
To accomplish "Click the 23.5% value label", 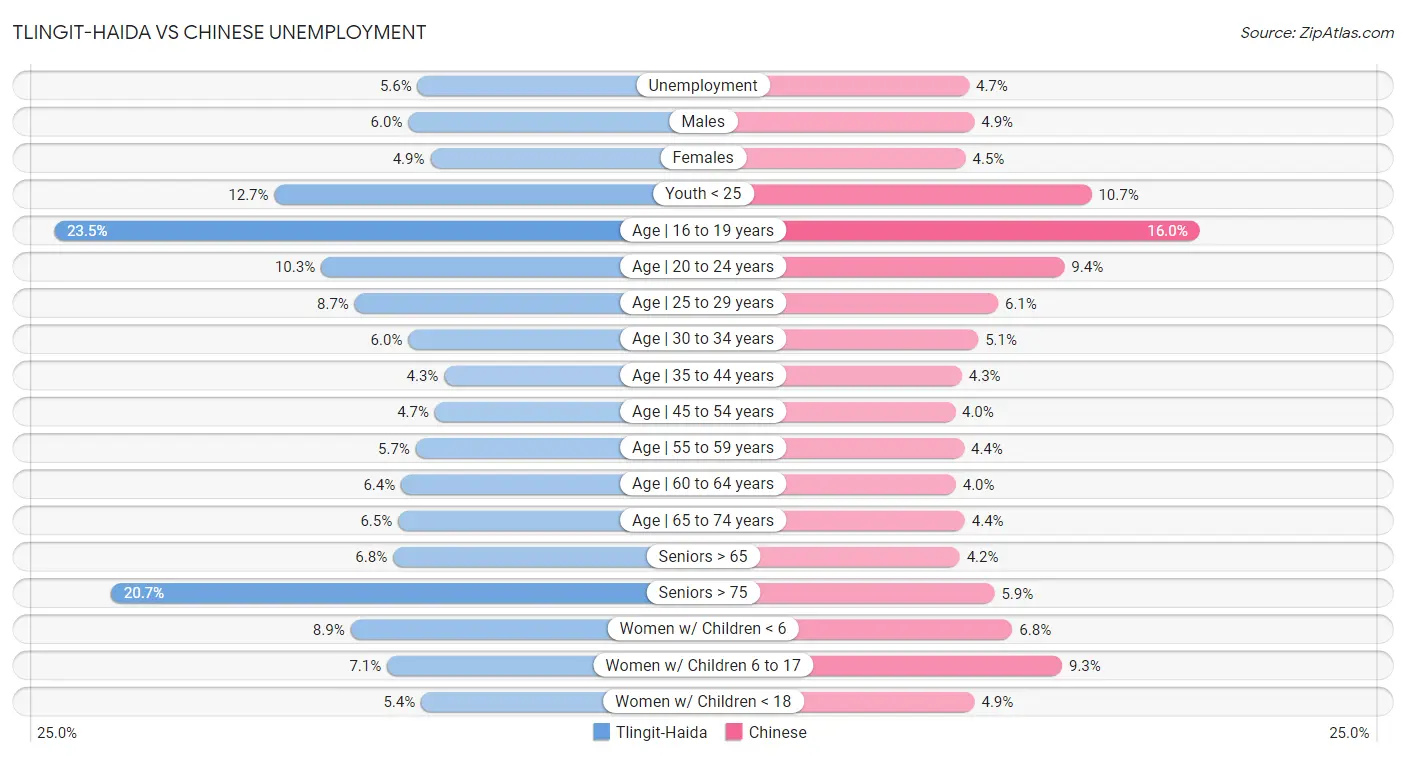I will pyautogui.click(x=87, y=230).
